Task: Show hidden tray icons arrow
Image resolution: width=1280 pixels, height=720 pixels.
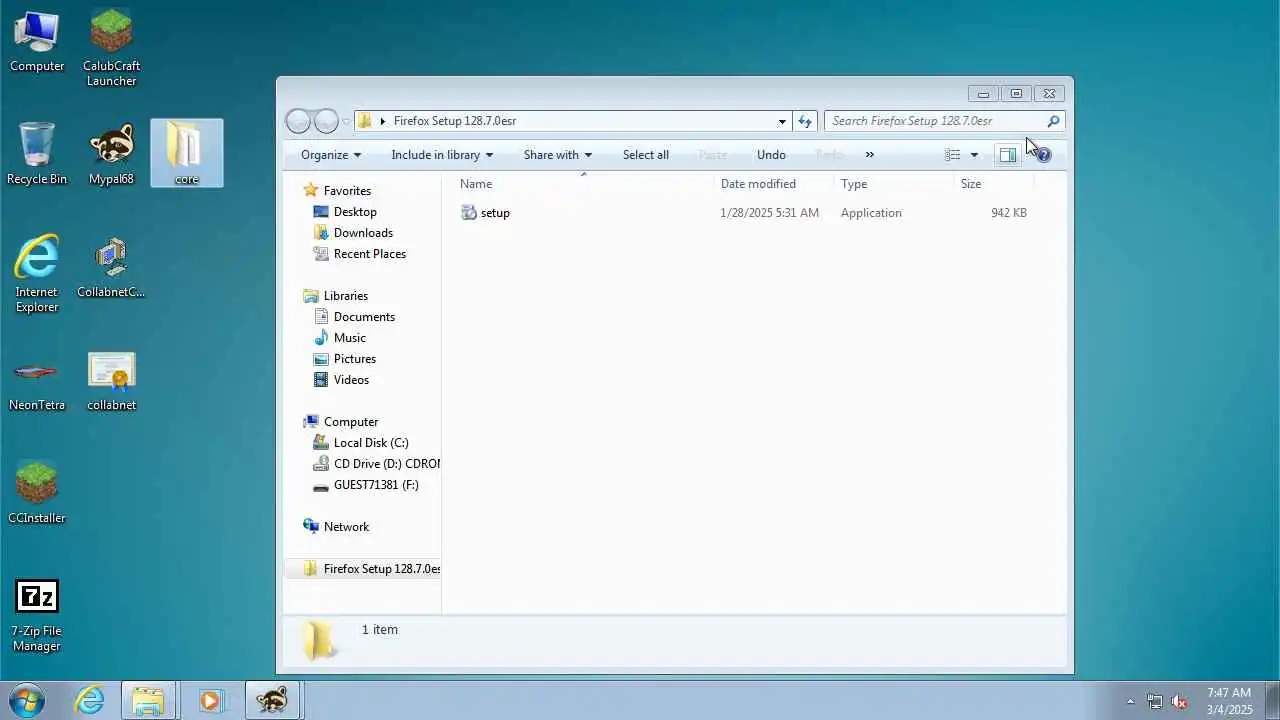Action: (x=1130, y=701)
